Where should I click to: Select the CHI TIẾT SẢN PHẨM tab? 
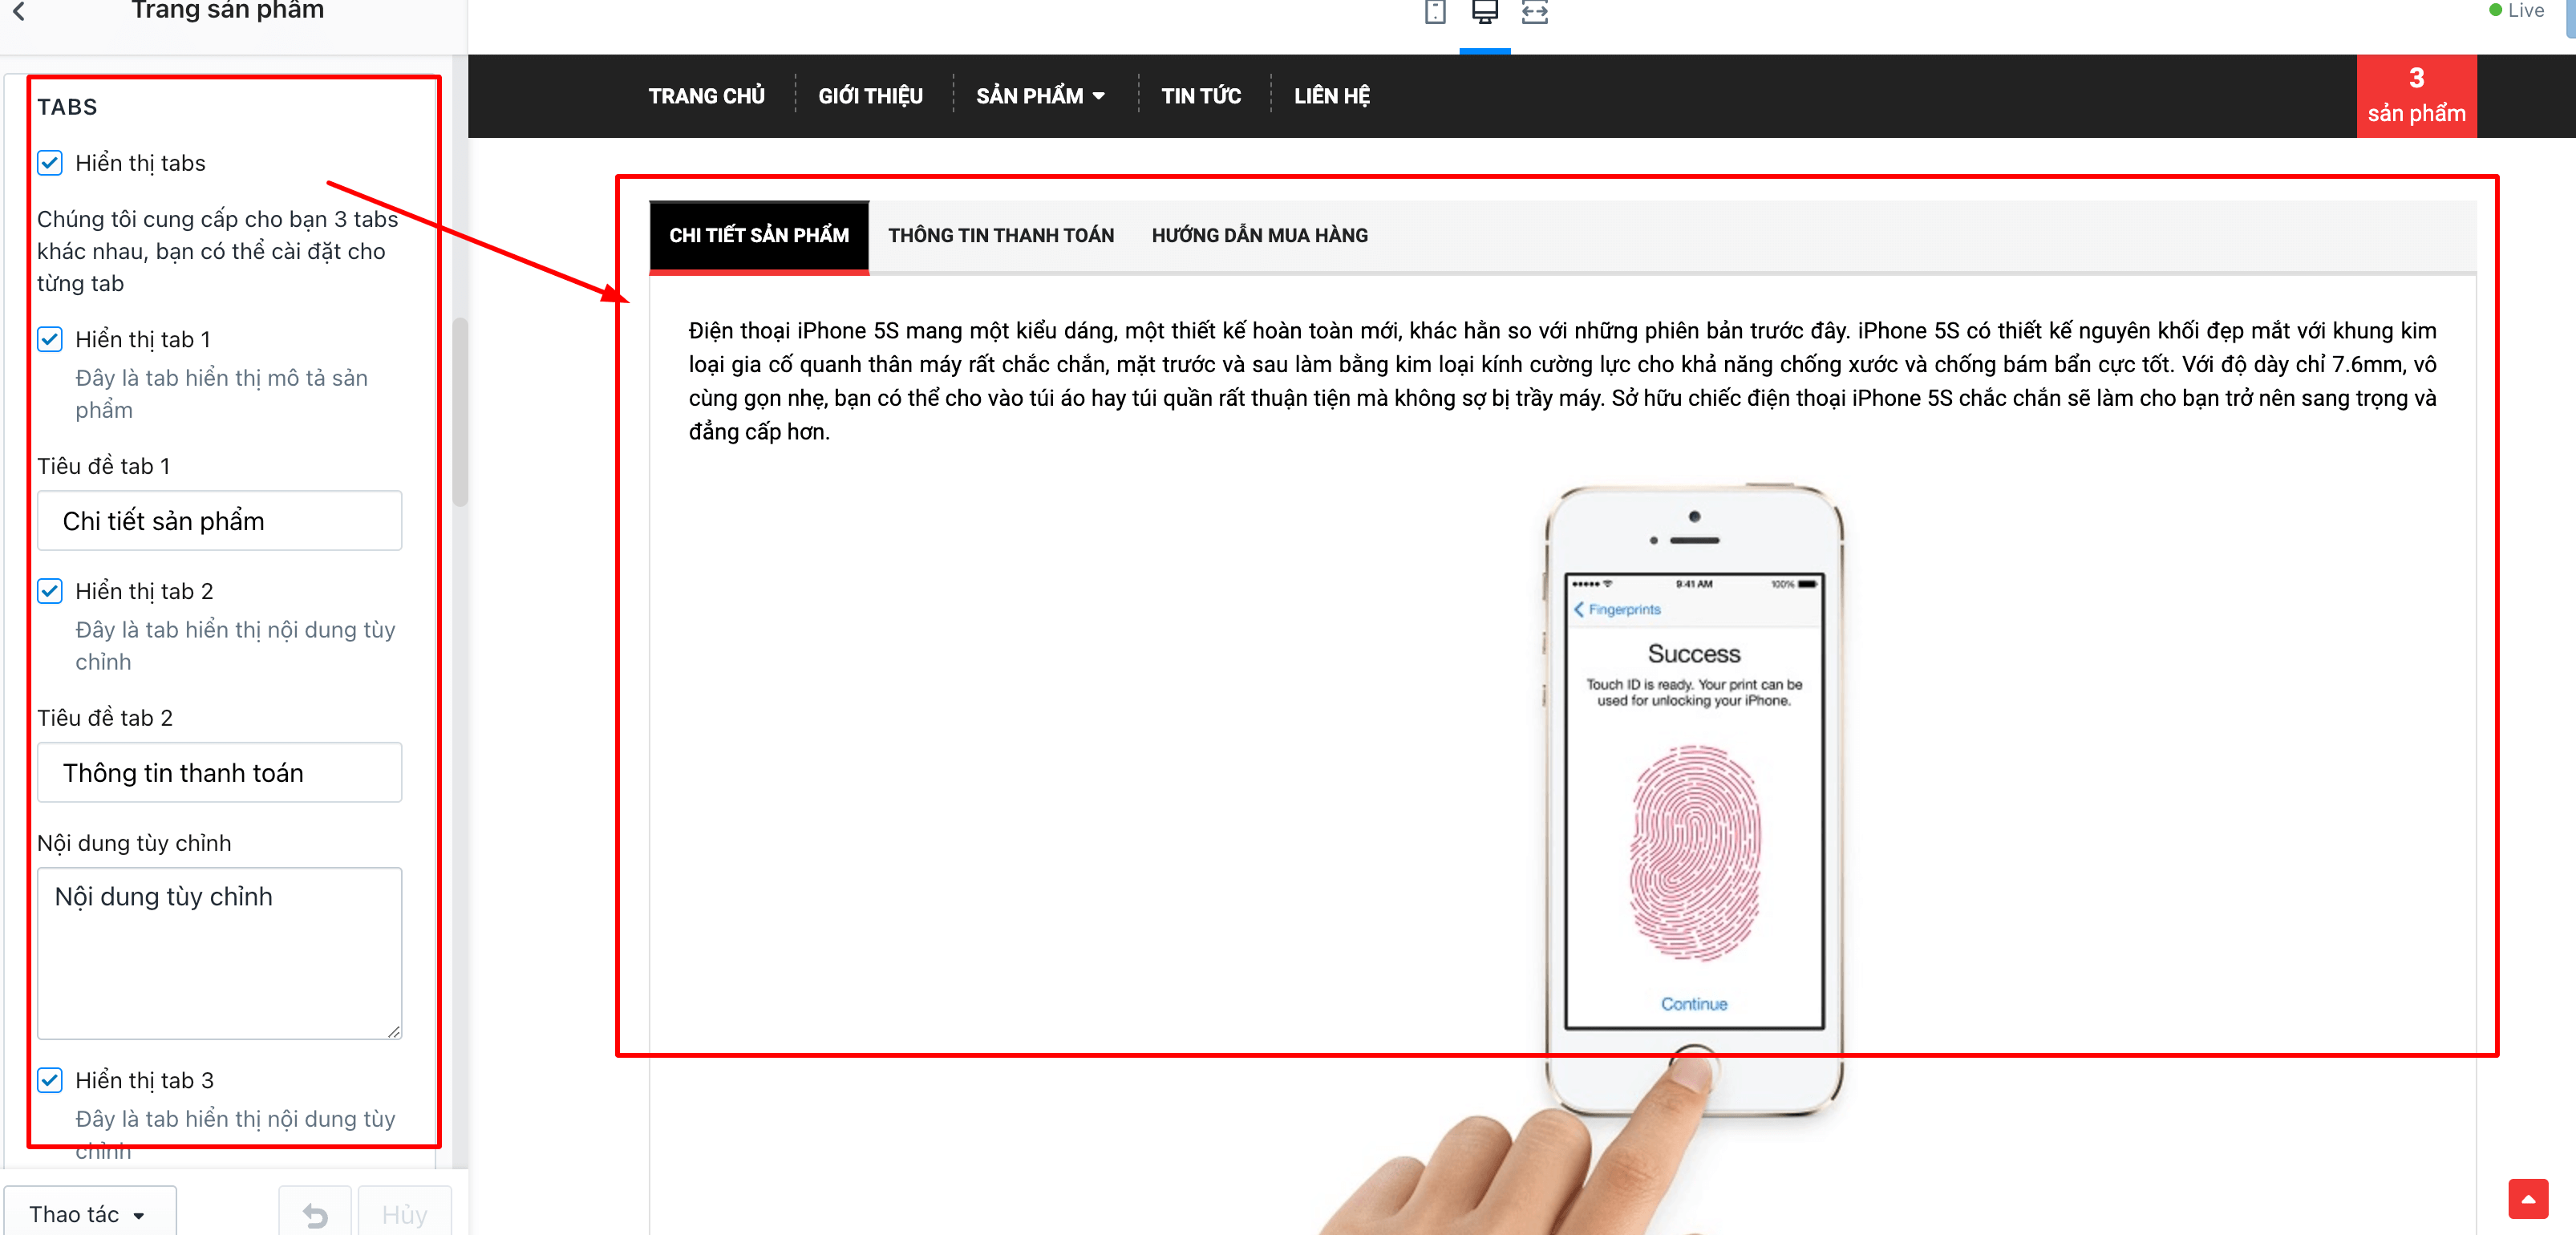[x=759, y=236]
